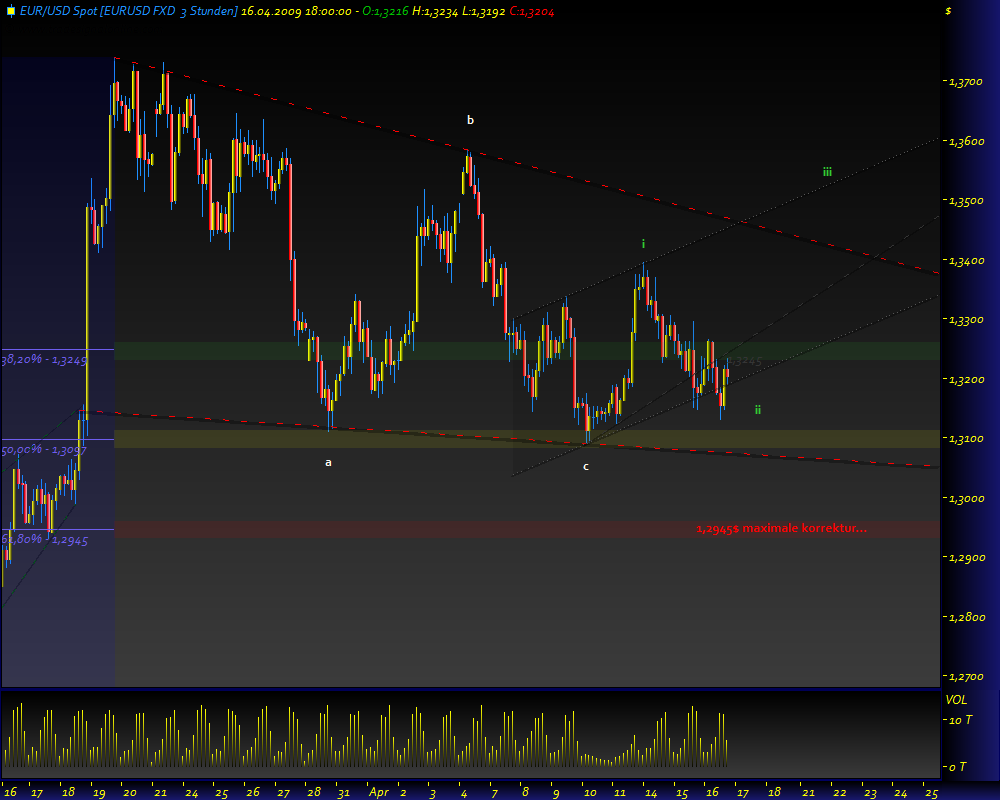Click the 'Apr' label on the time axis
The width and height of the screenshot is (1000, 800).
click(x=378, y=790)
